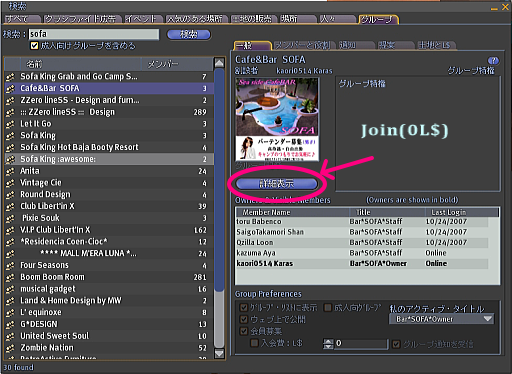Switch to the すべて search tab
The height and width of the screenshot is (374, 512).
click(x=22, y=19)
